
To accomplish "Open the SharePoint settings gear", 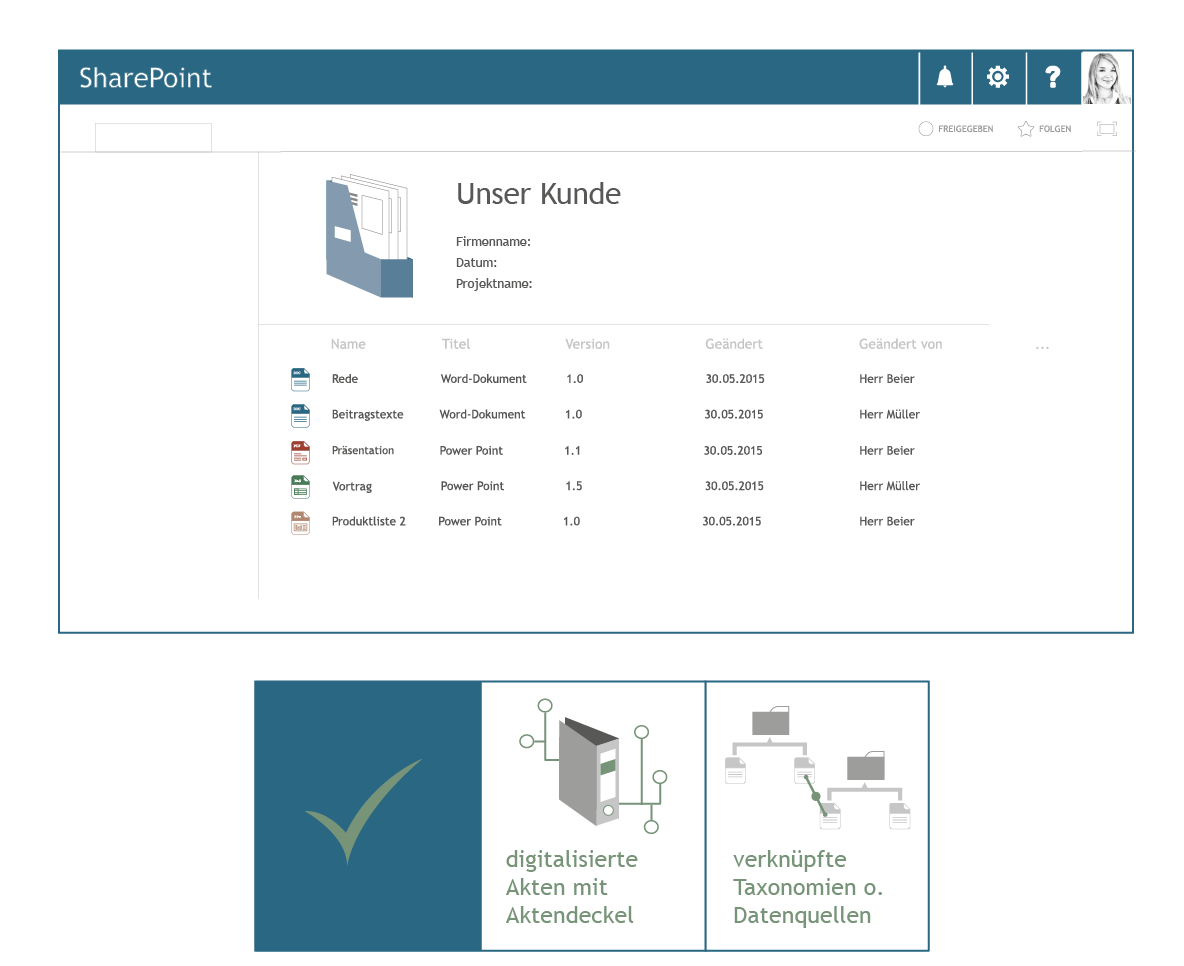I will pos(998,76).
